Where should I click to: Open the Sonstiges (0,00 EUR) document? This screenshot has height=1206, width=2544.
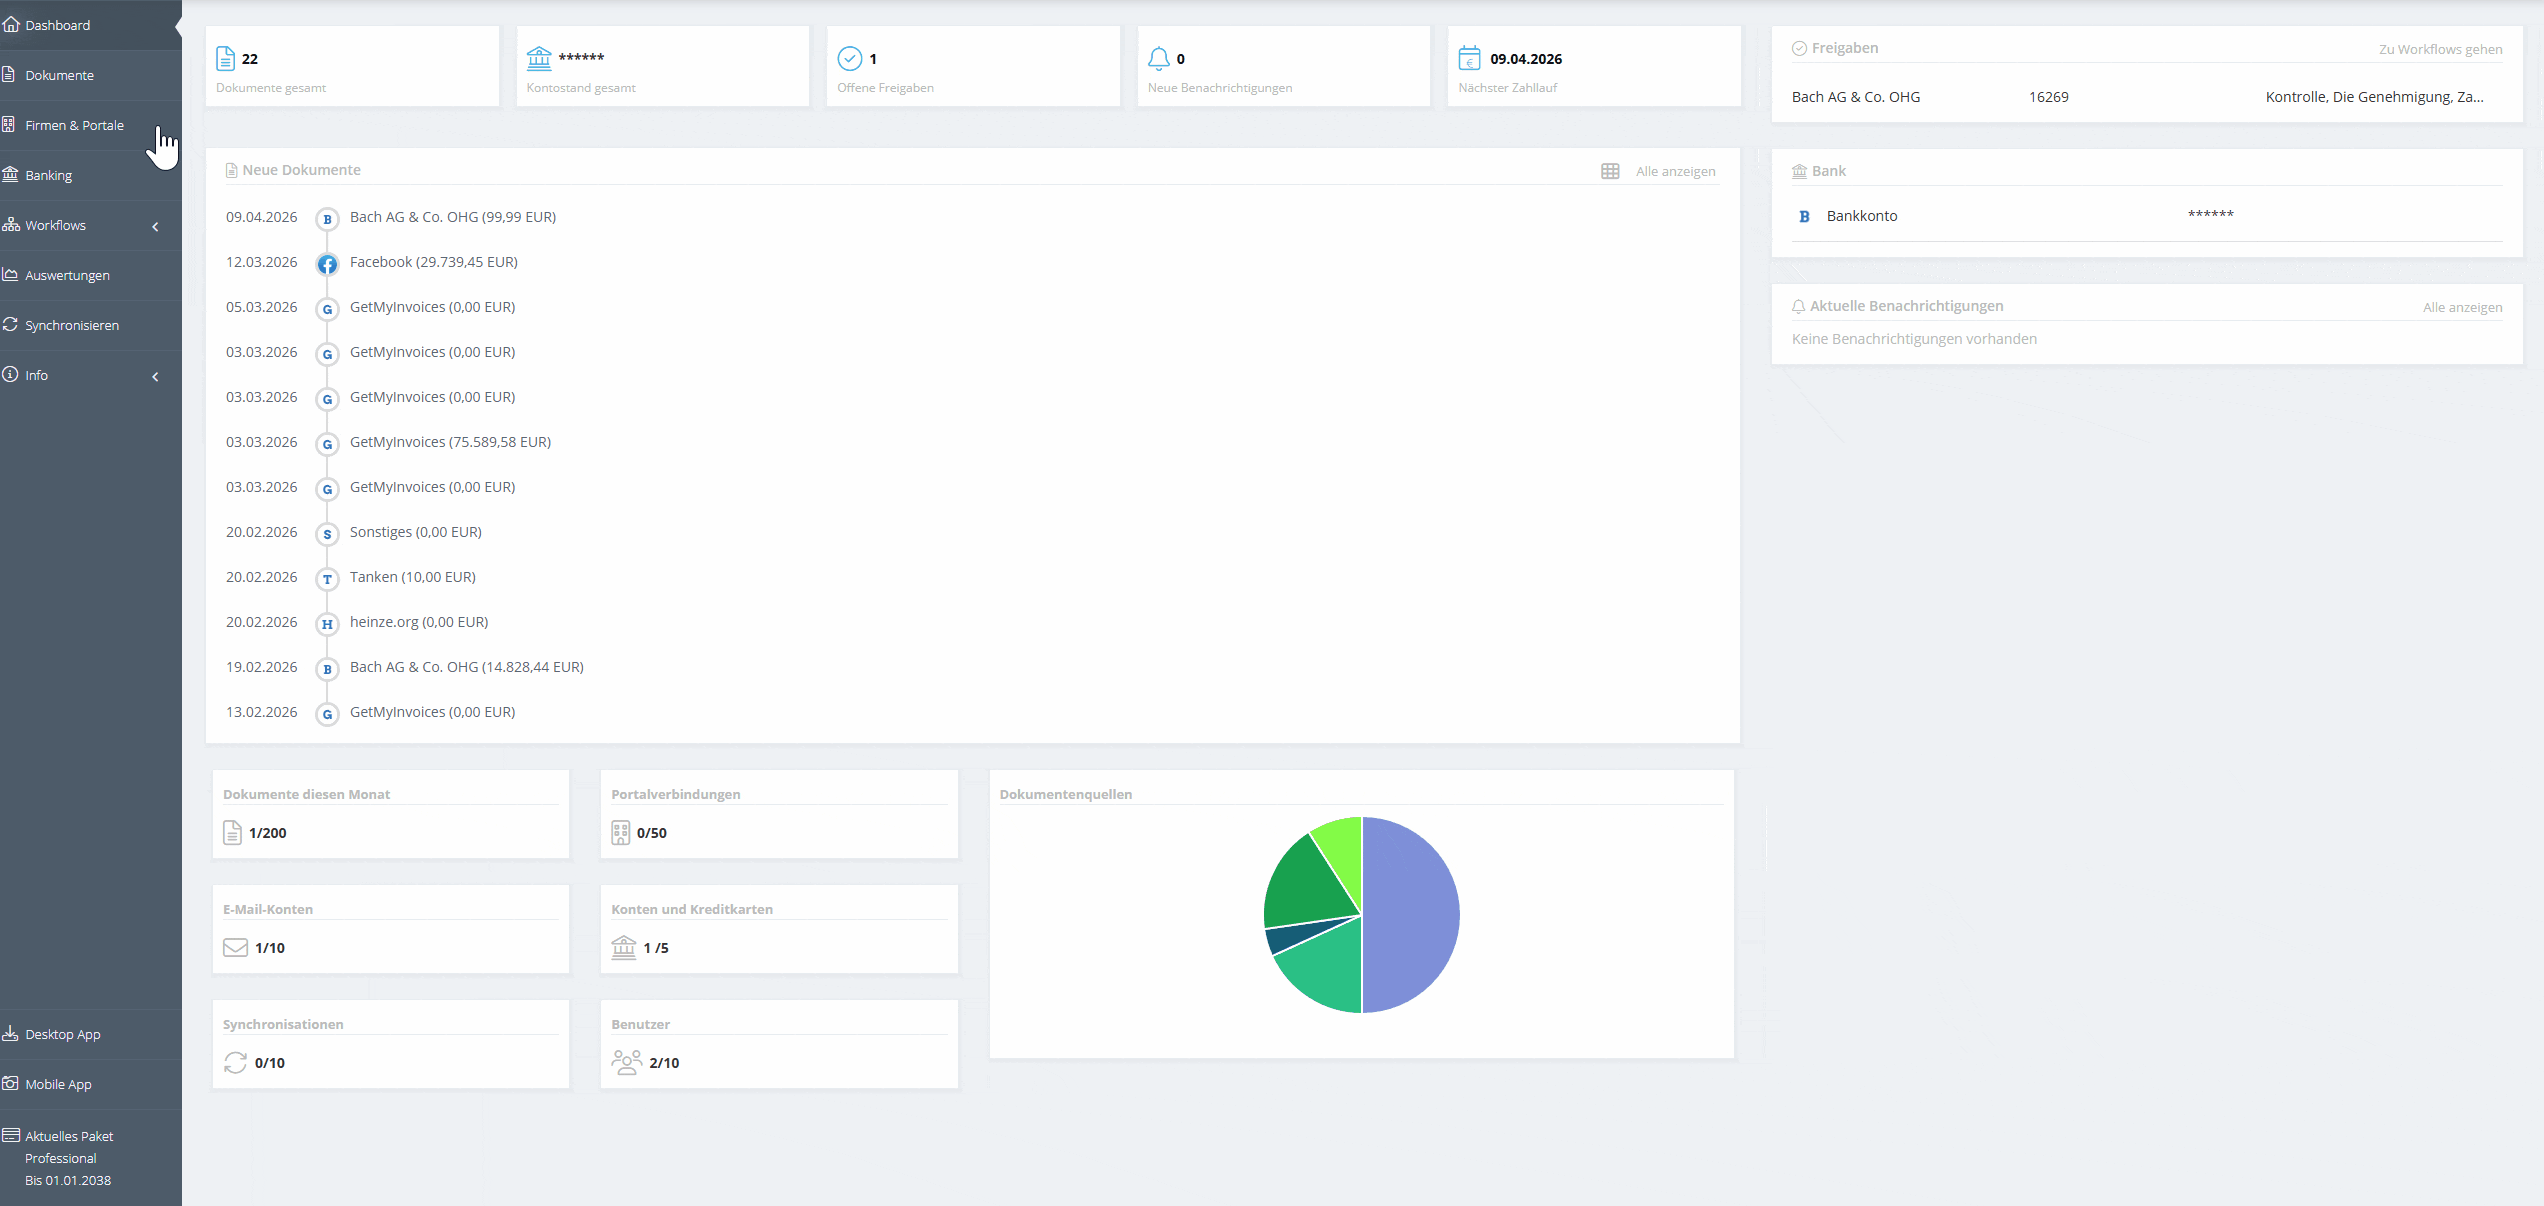416,532
